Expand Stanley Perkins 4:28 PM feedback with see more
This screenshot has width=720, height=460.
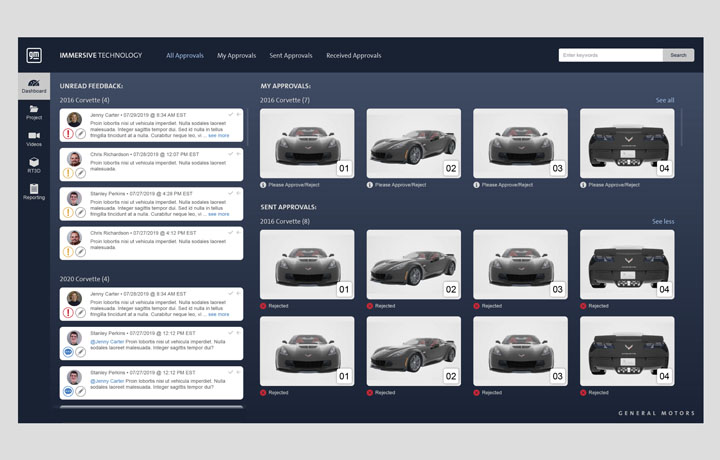pyautogui.click(x=219, y=214)
